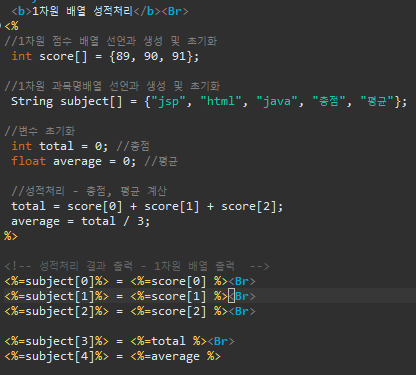Click the comment '//1차원 점수 배열 선언과 생성 및 초기화'
This screenshot has width=416, height=375.
click(x=111, y=41)
